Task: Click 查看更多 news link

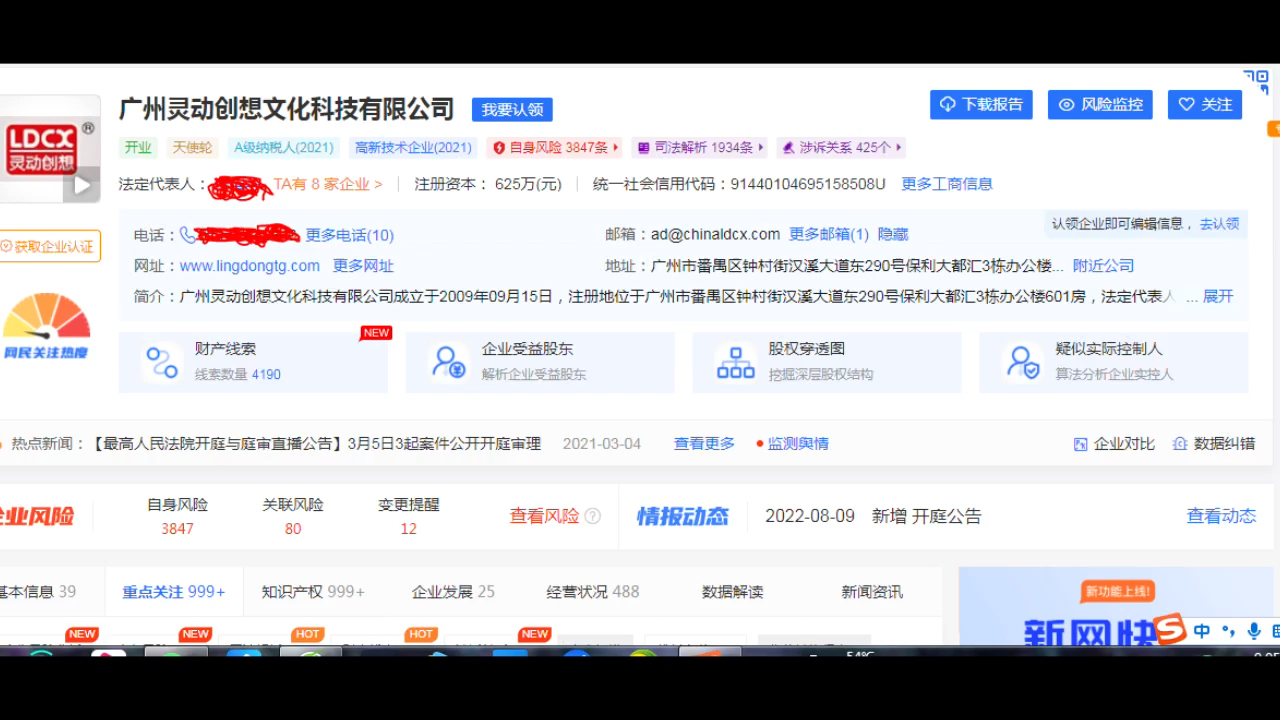Action: tap(704, 444)
